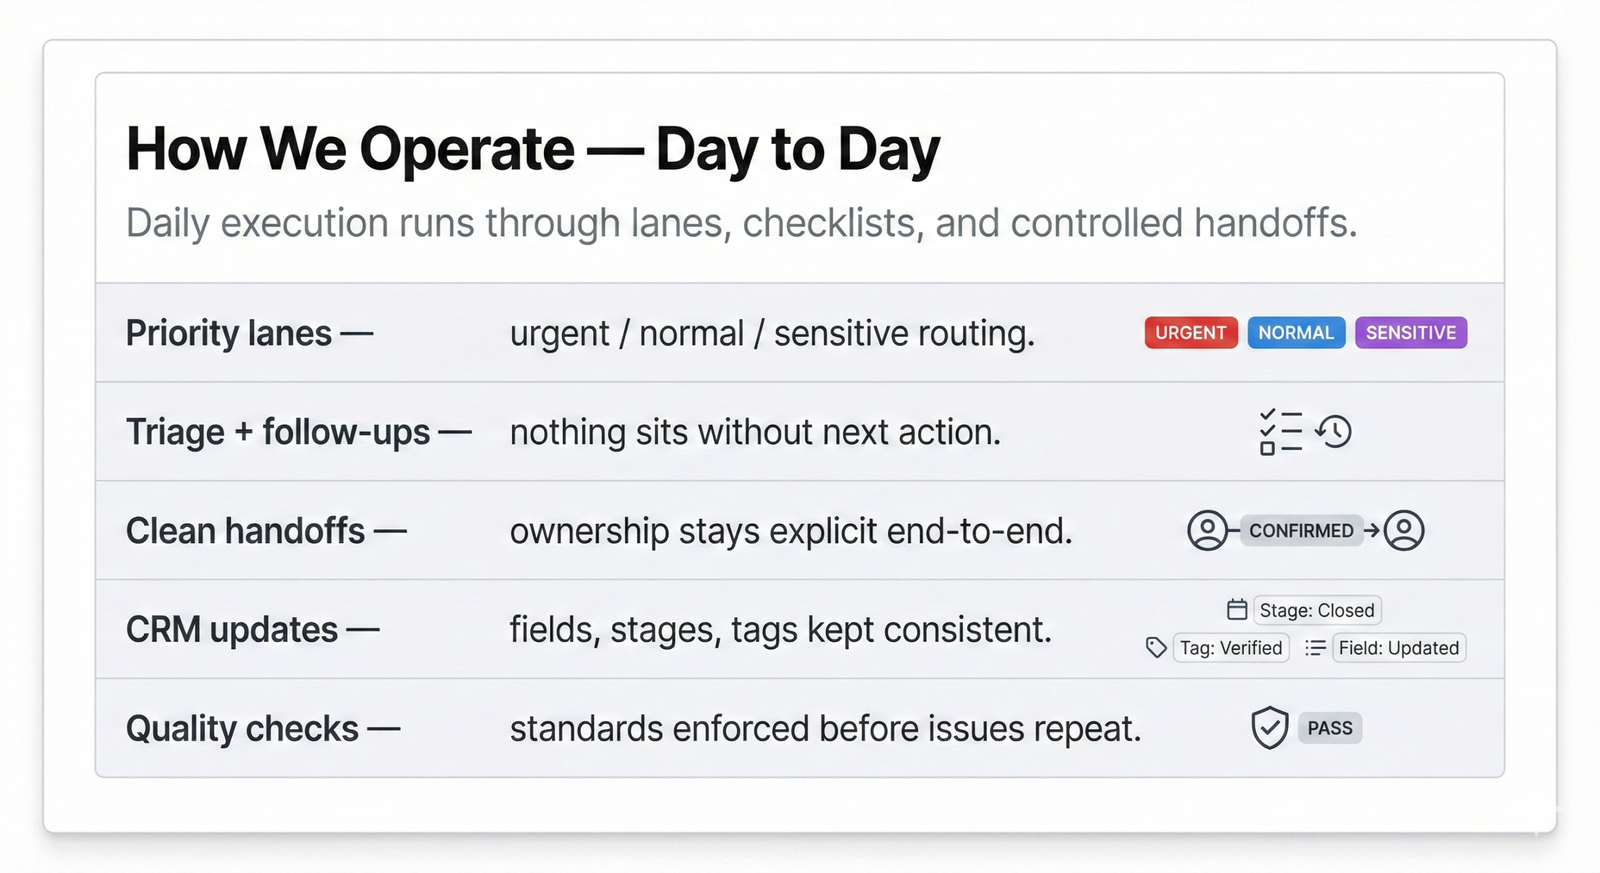Select the red URGENT badge
This screenshot has height=873, width=1600.
1191,333
